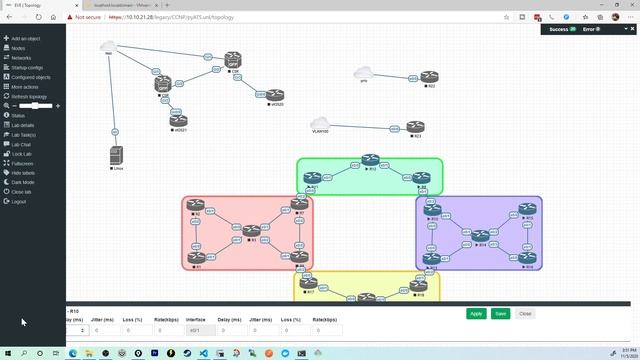This screenshot has height=360, width=640.
Task: Open More actions in sidebar
Action: click(x=21, y=87)
